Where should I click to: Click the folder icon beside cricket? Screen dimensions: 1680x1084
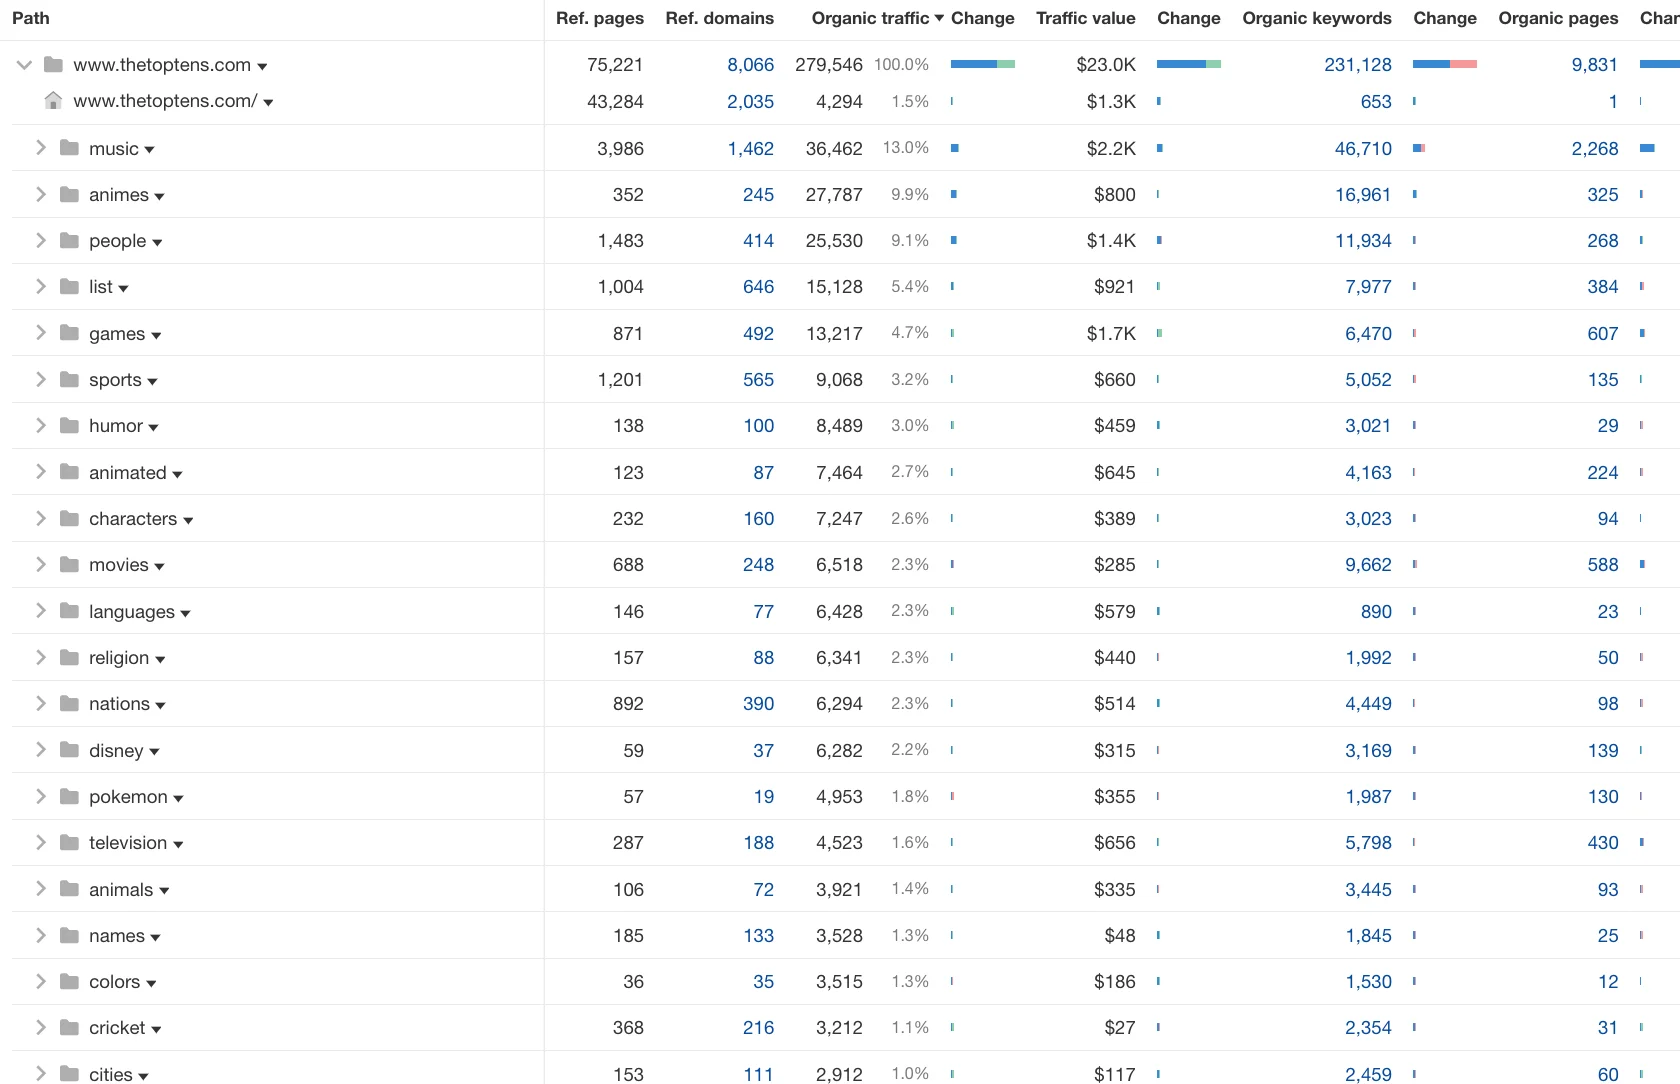click(x=67, y=1028)
